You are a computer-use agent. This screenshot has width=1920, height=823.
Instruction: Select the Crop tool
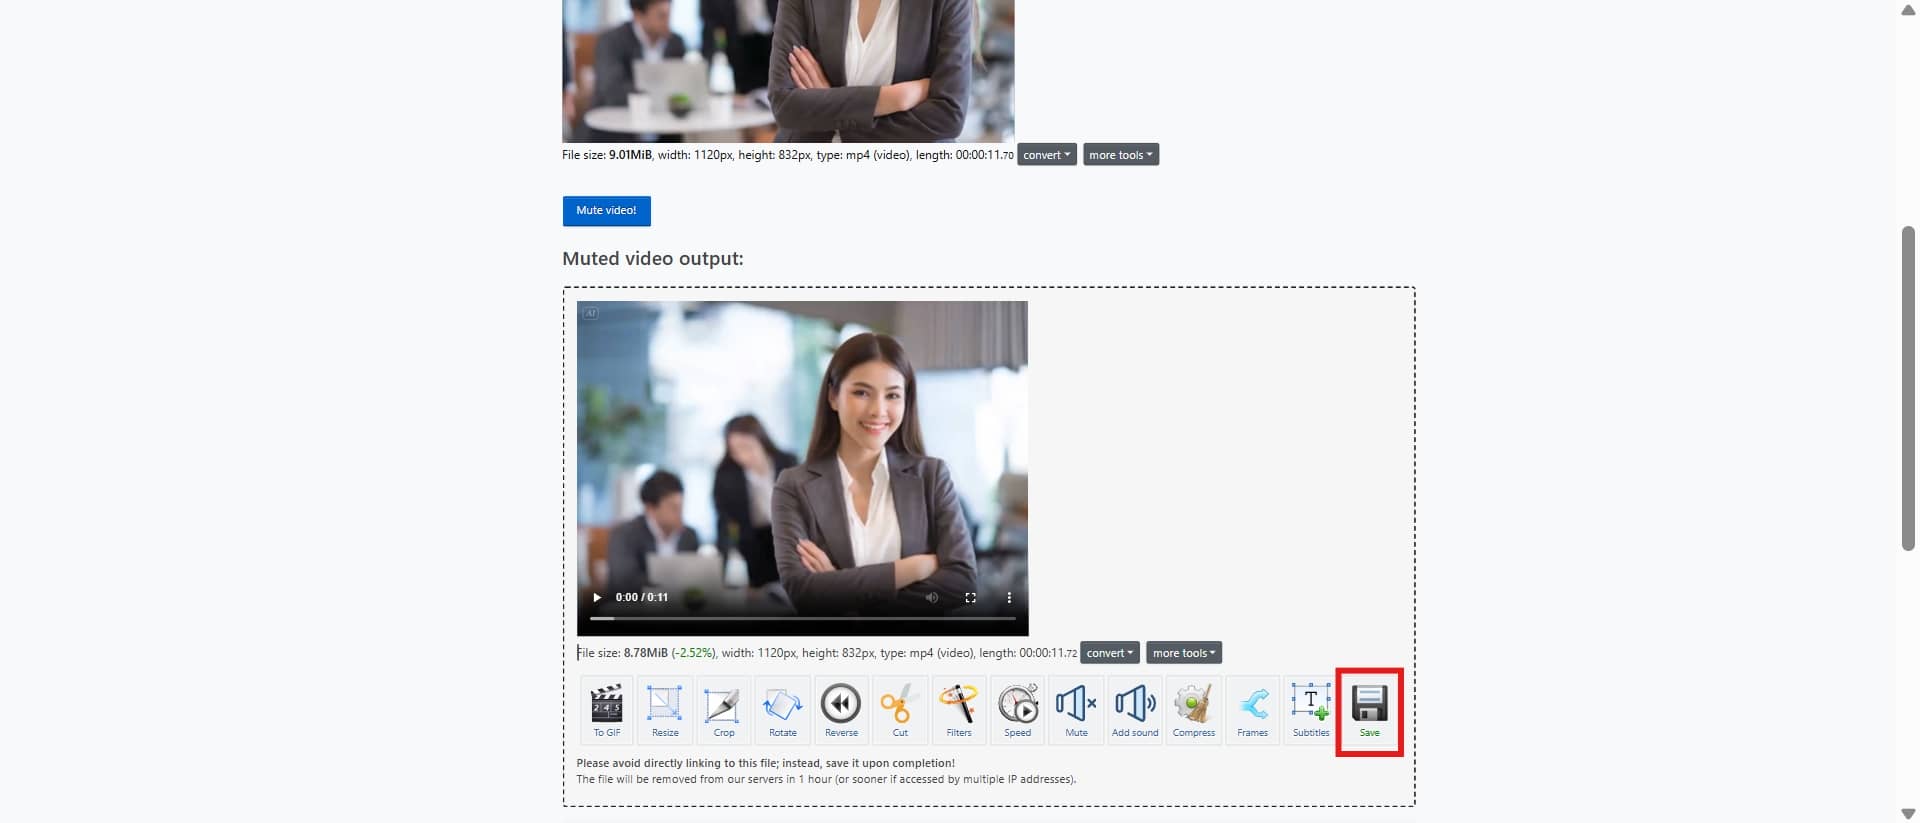(x=724, y=710)
